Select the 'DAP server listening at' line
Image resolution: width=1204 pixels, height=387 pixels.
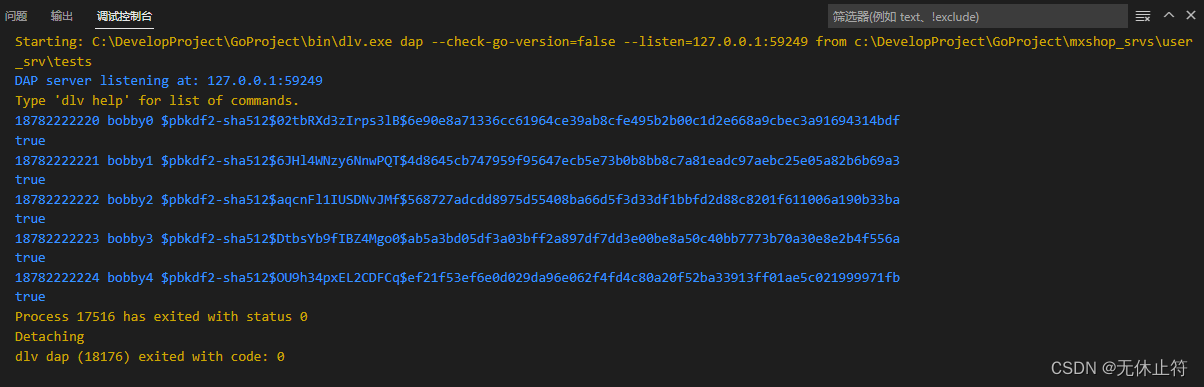tap(169, 80)
